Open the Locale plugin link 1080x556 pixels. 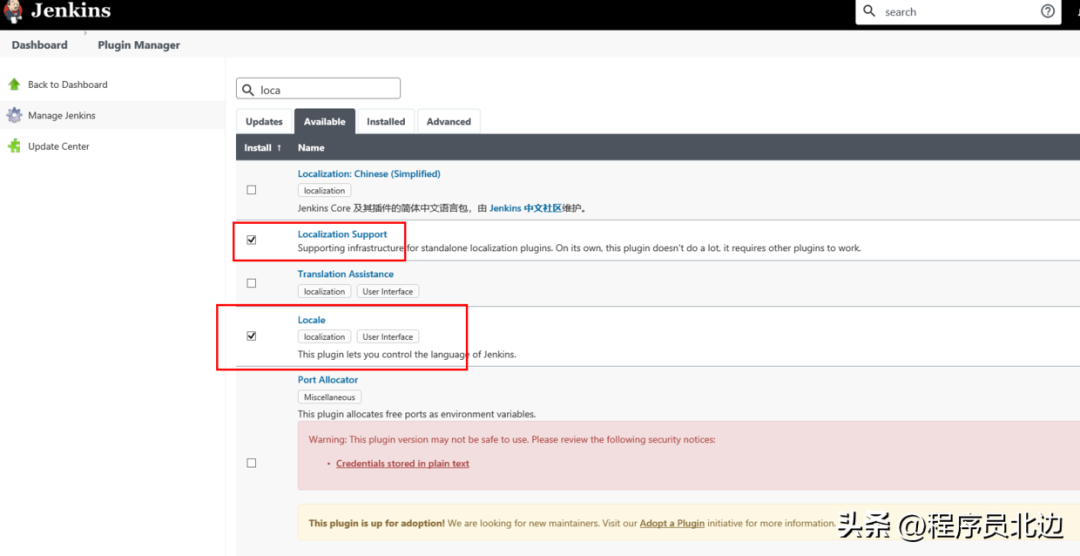pos(311,320)
